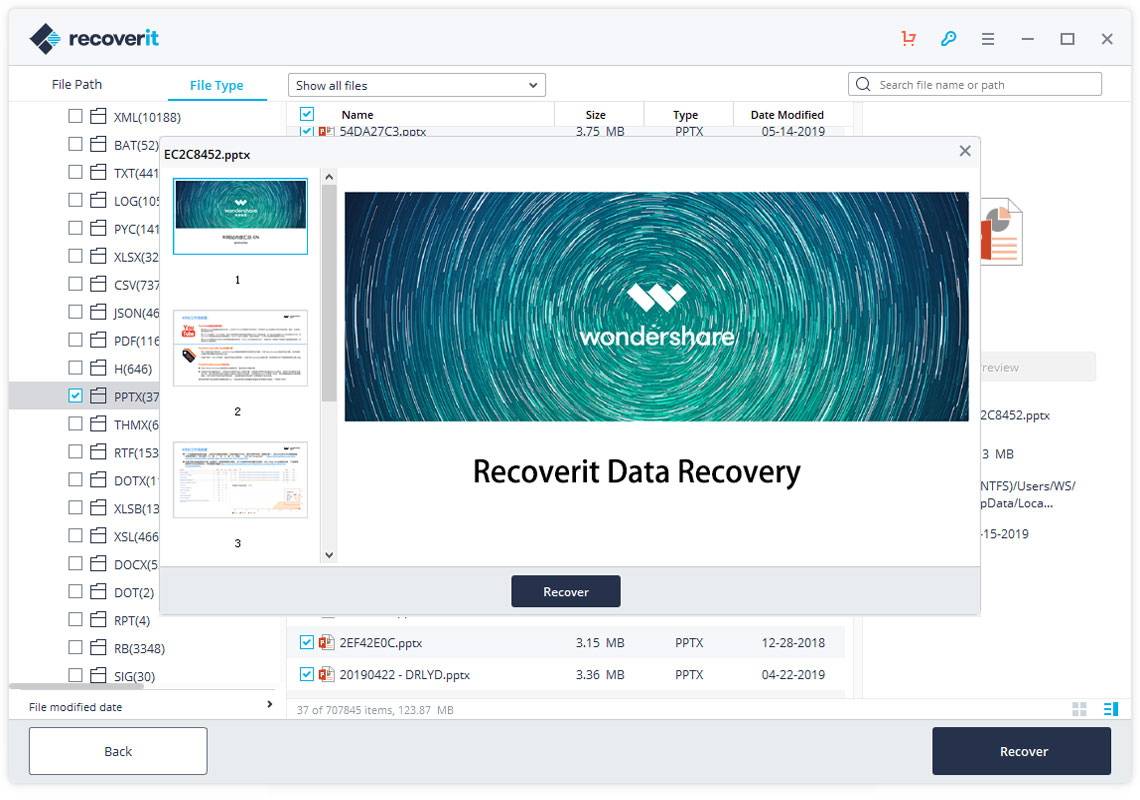The width and height of the screenshot is (1140, 800).
Task: Select slide 1 thumbnail in preview
Action: click(x=240, y=217)
